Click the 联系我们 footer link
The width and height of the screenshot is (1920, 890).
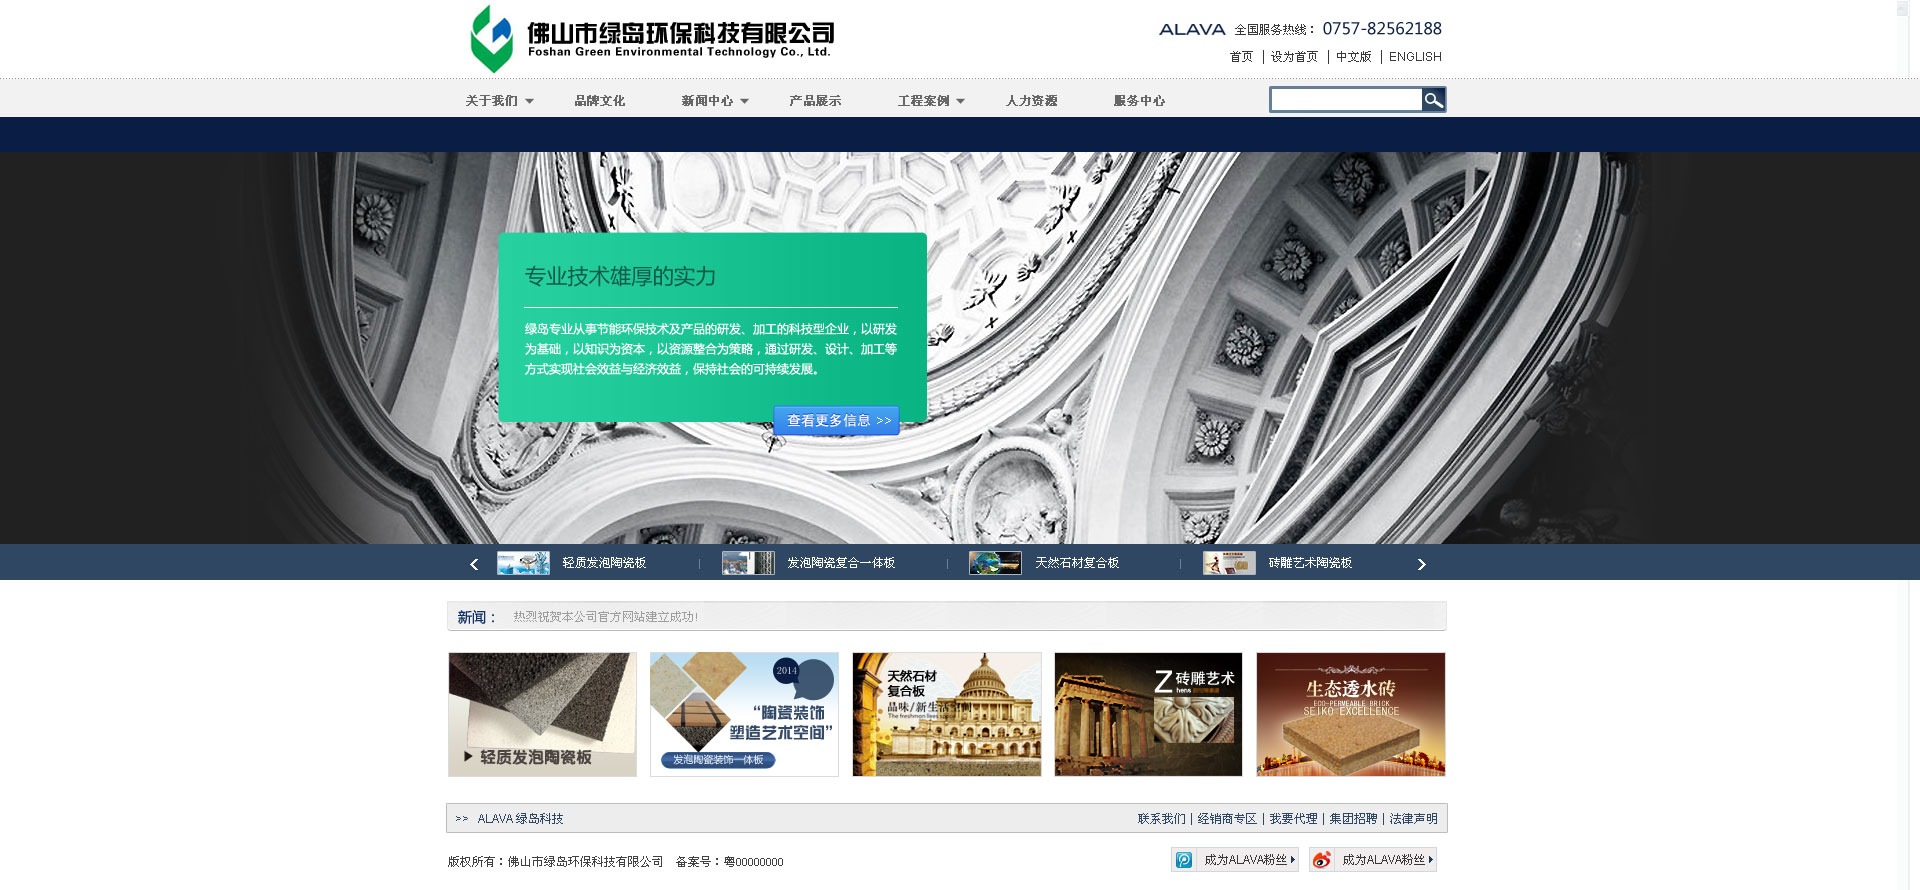pyautogui.click(x=1161, y=819)
